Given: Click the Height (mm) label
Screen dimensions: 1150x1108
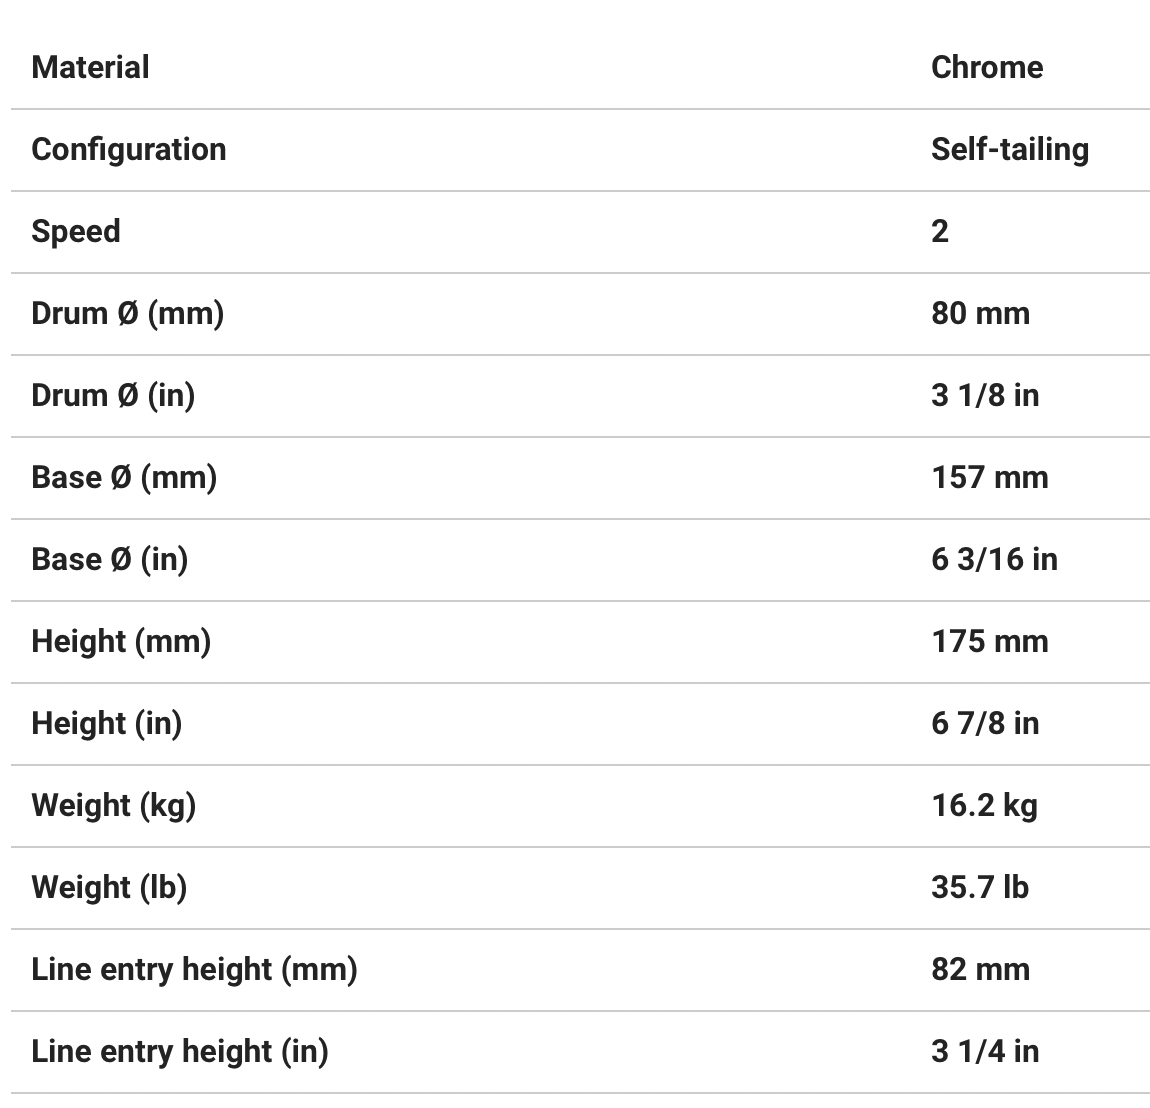Looking at the screenshot, I should click(121, 641).
